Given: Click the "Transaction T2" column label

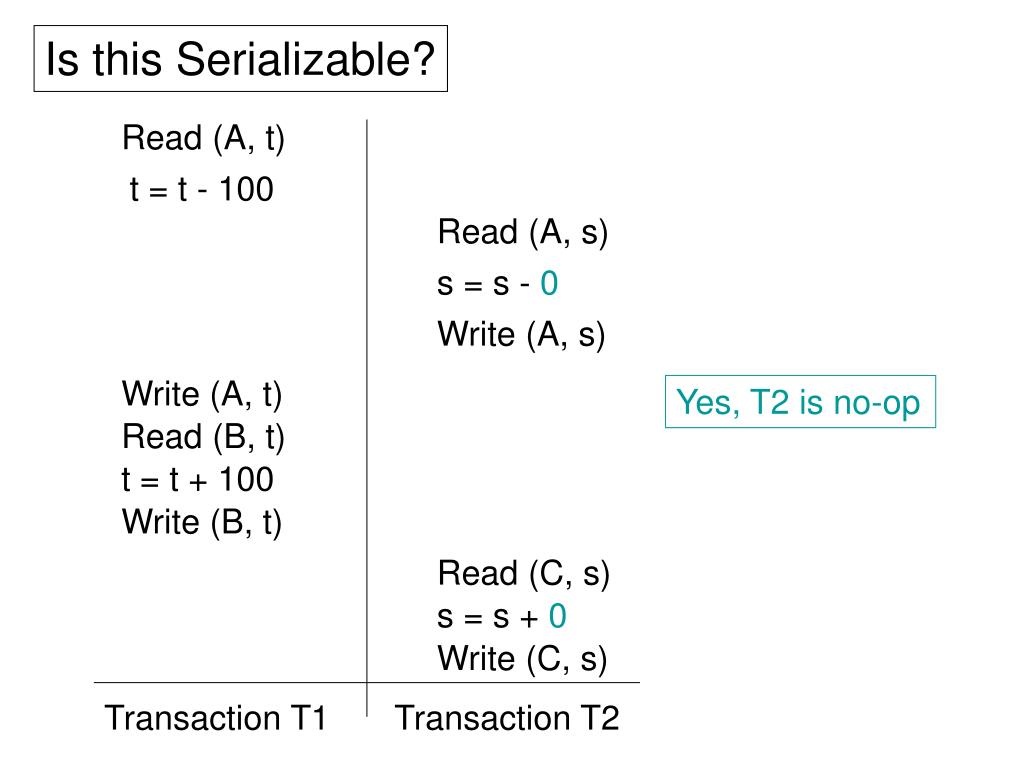Looking at the screenshot, I should (x=507, y=718).
